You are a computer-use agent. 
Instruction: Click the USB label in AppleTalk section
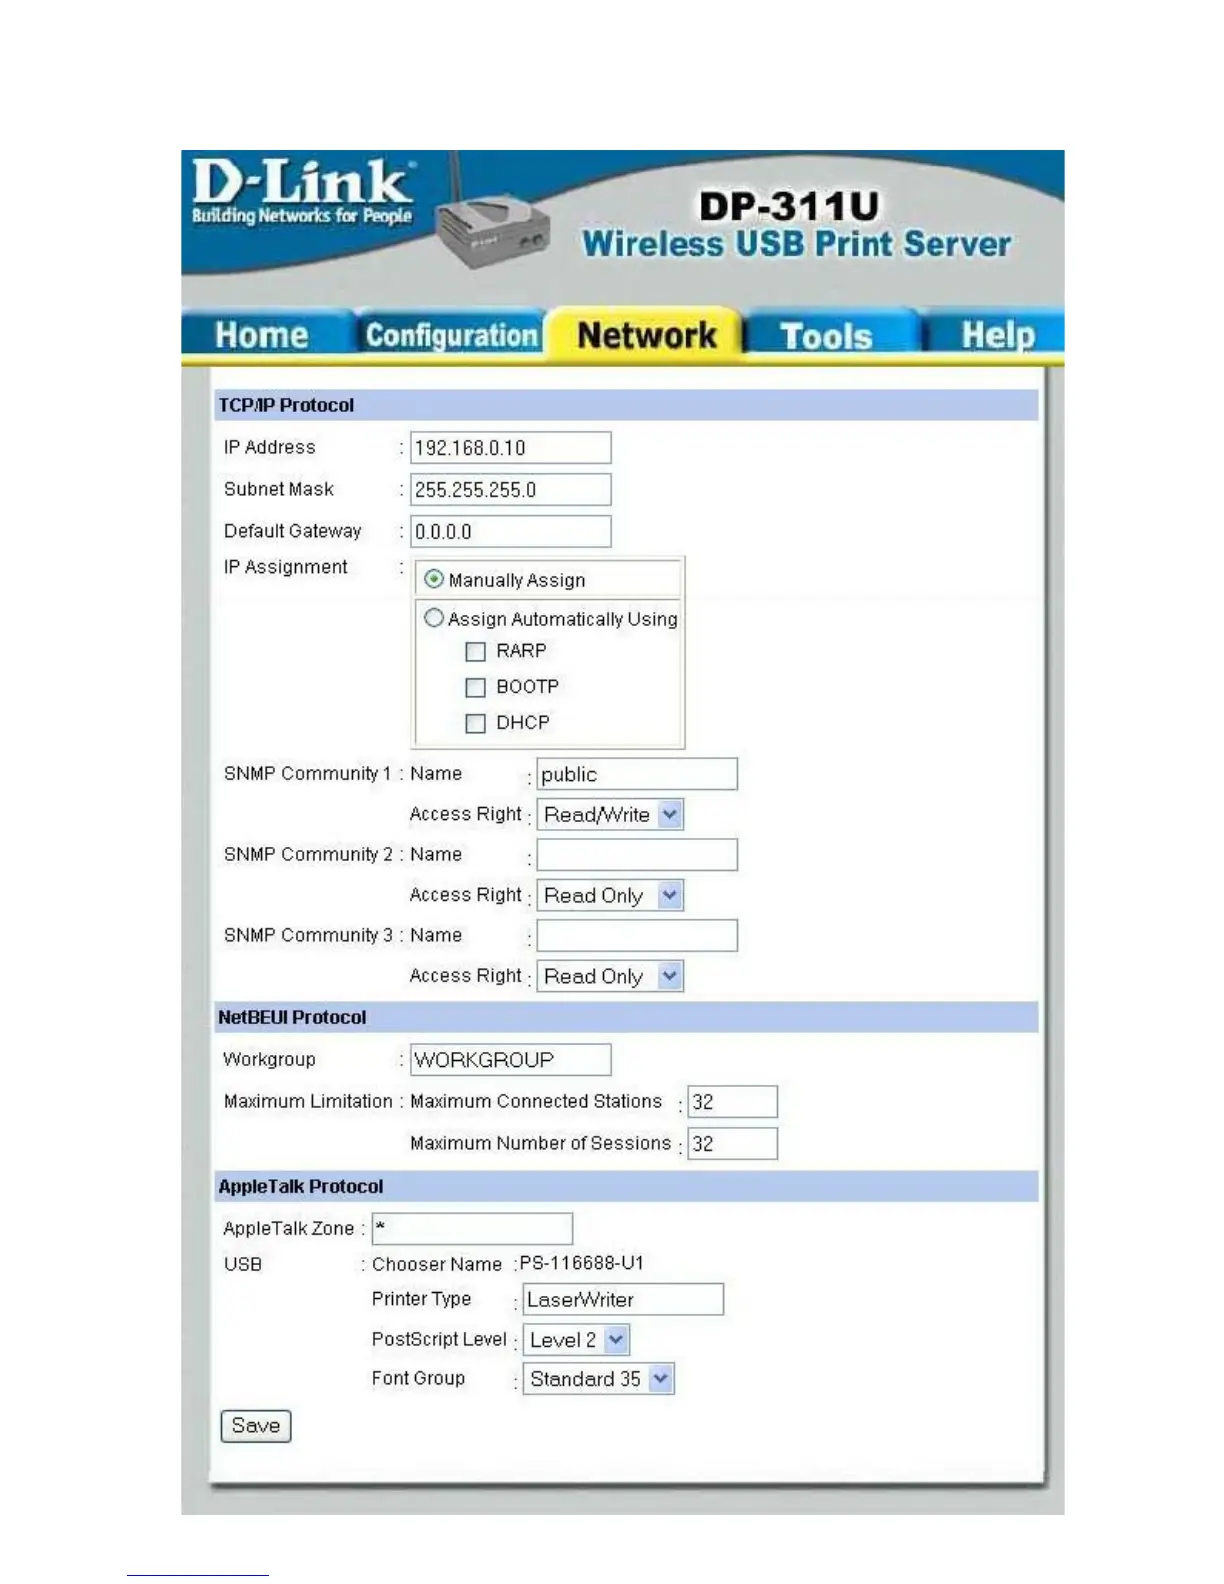click(243, 1265)
